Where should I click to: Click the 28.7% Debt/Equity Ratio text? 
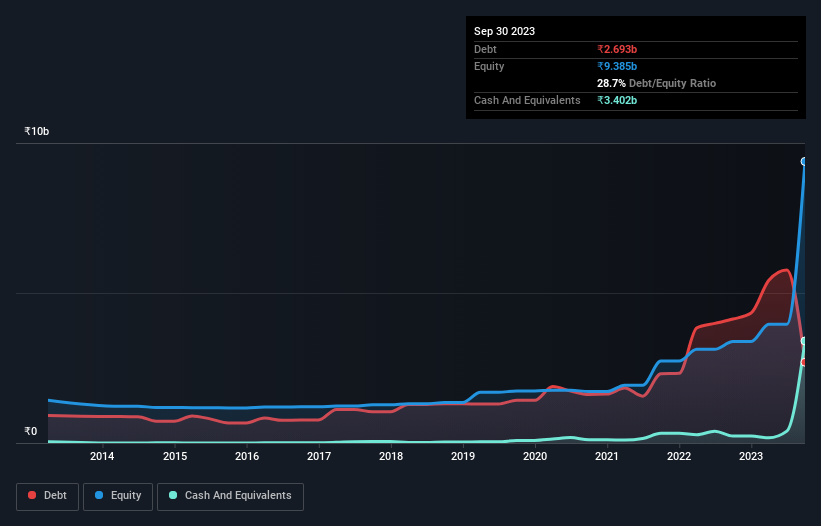[x=656, y=83]
